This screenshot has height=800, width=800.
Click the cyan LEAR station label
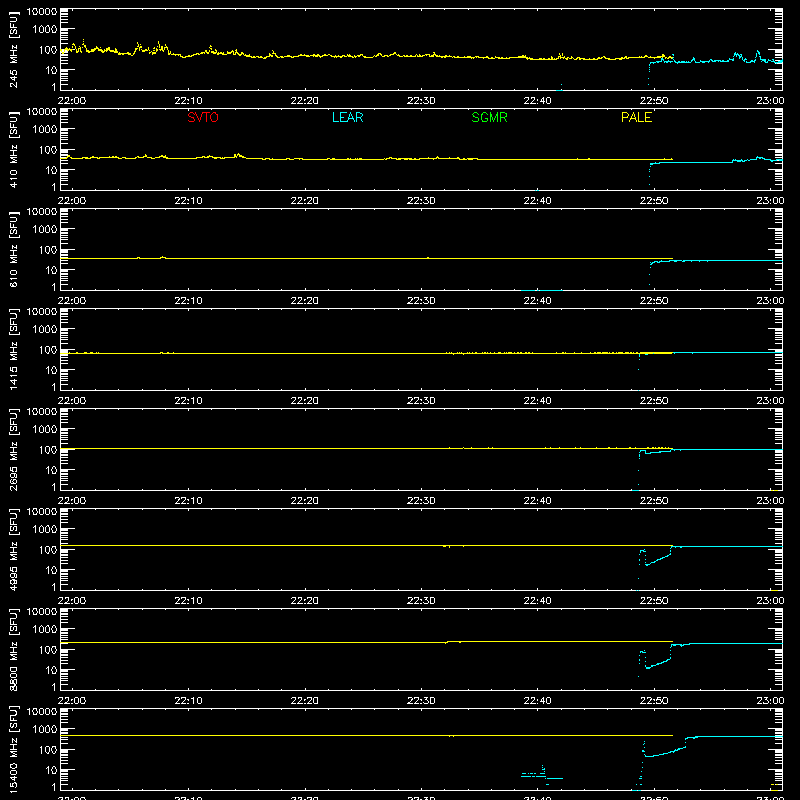(x=347, y=117)
